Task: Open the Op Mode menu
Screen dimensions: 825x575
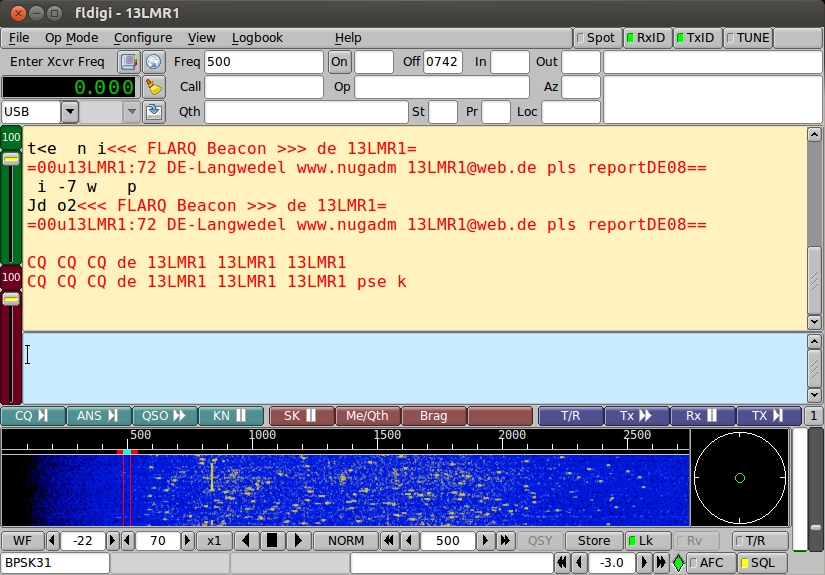Action: (x=71, y=38)
